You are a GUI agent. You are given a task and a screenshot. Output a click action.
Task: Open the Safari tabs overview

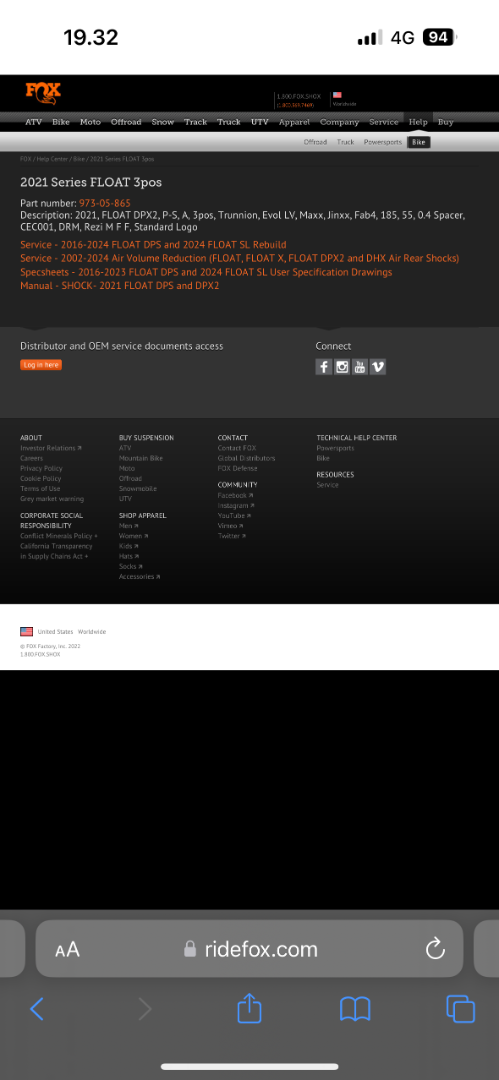pos(460,1009)
